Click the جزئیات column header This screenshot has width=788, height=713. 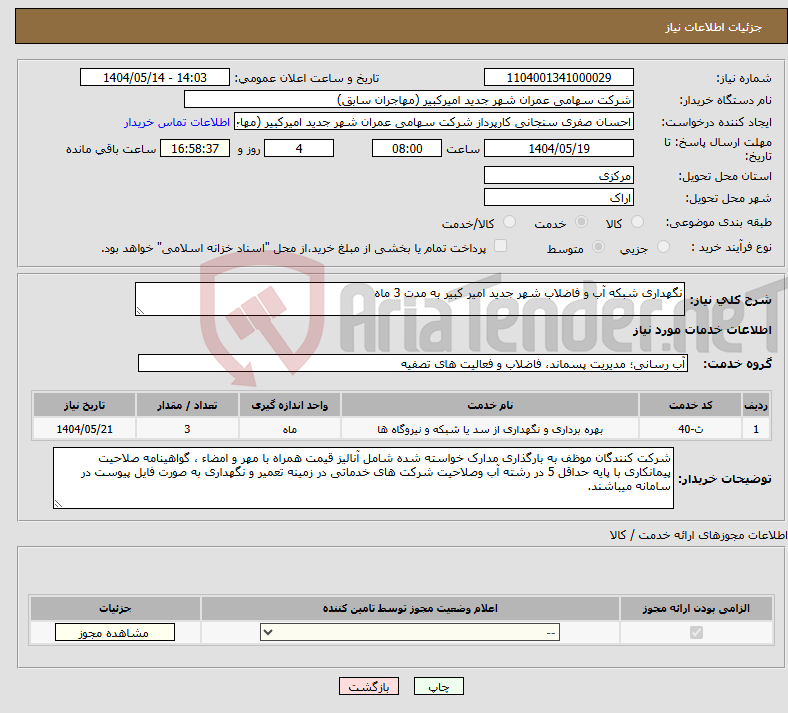pyautogui.click(x=115, y=608)
